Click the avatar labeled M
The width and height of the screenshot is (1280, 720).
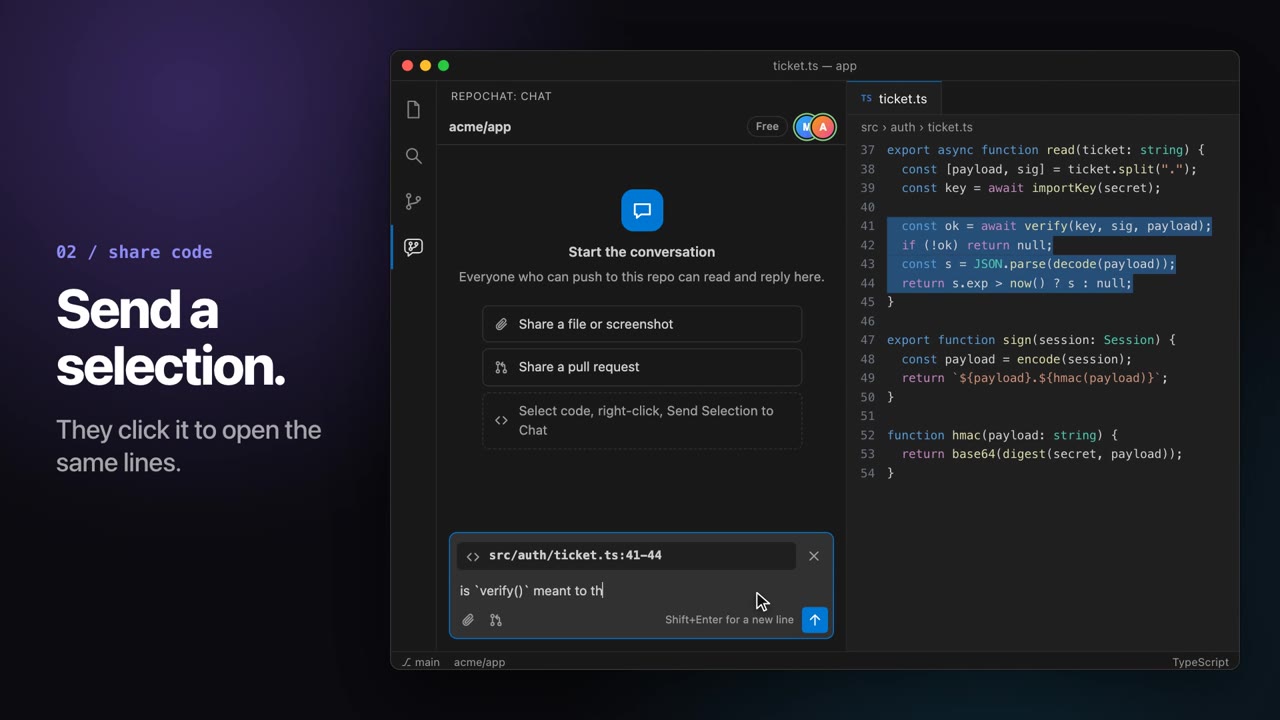click(x=805, y=127)
